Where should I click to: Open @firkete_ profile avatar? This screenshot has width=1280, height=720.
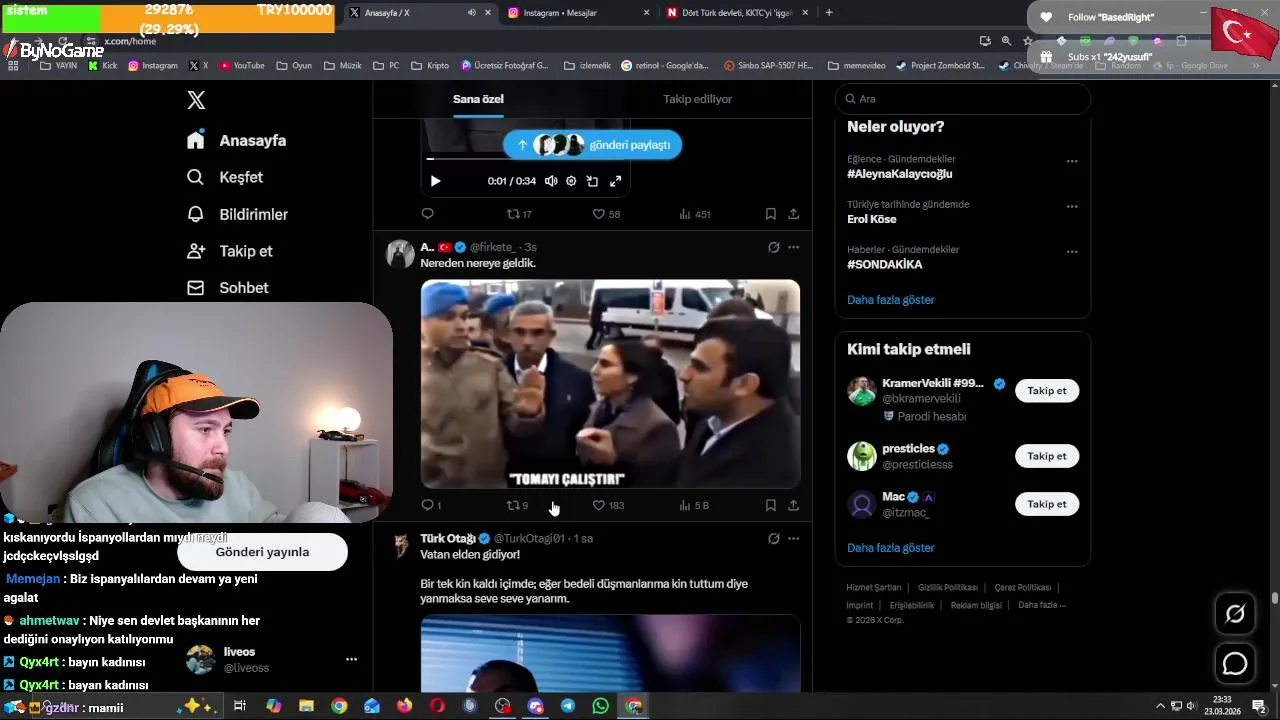[400, 253]
